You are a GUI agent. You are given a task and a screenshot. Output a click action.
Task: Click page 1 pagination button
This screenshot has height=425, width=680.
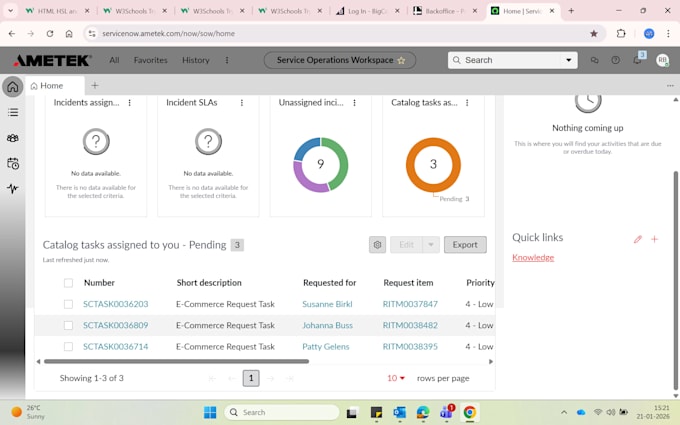pos(251,378)
